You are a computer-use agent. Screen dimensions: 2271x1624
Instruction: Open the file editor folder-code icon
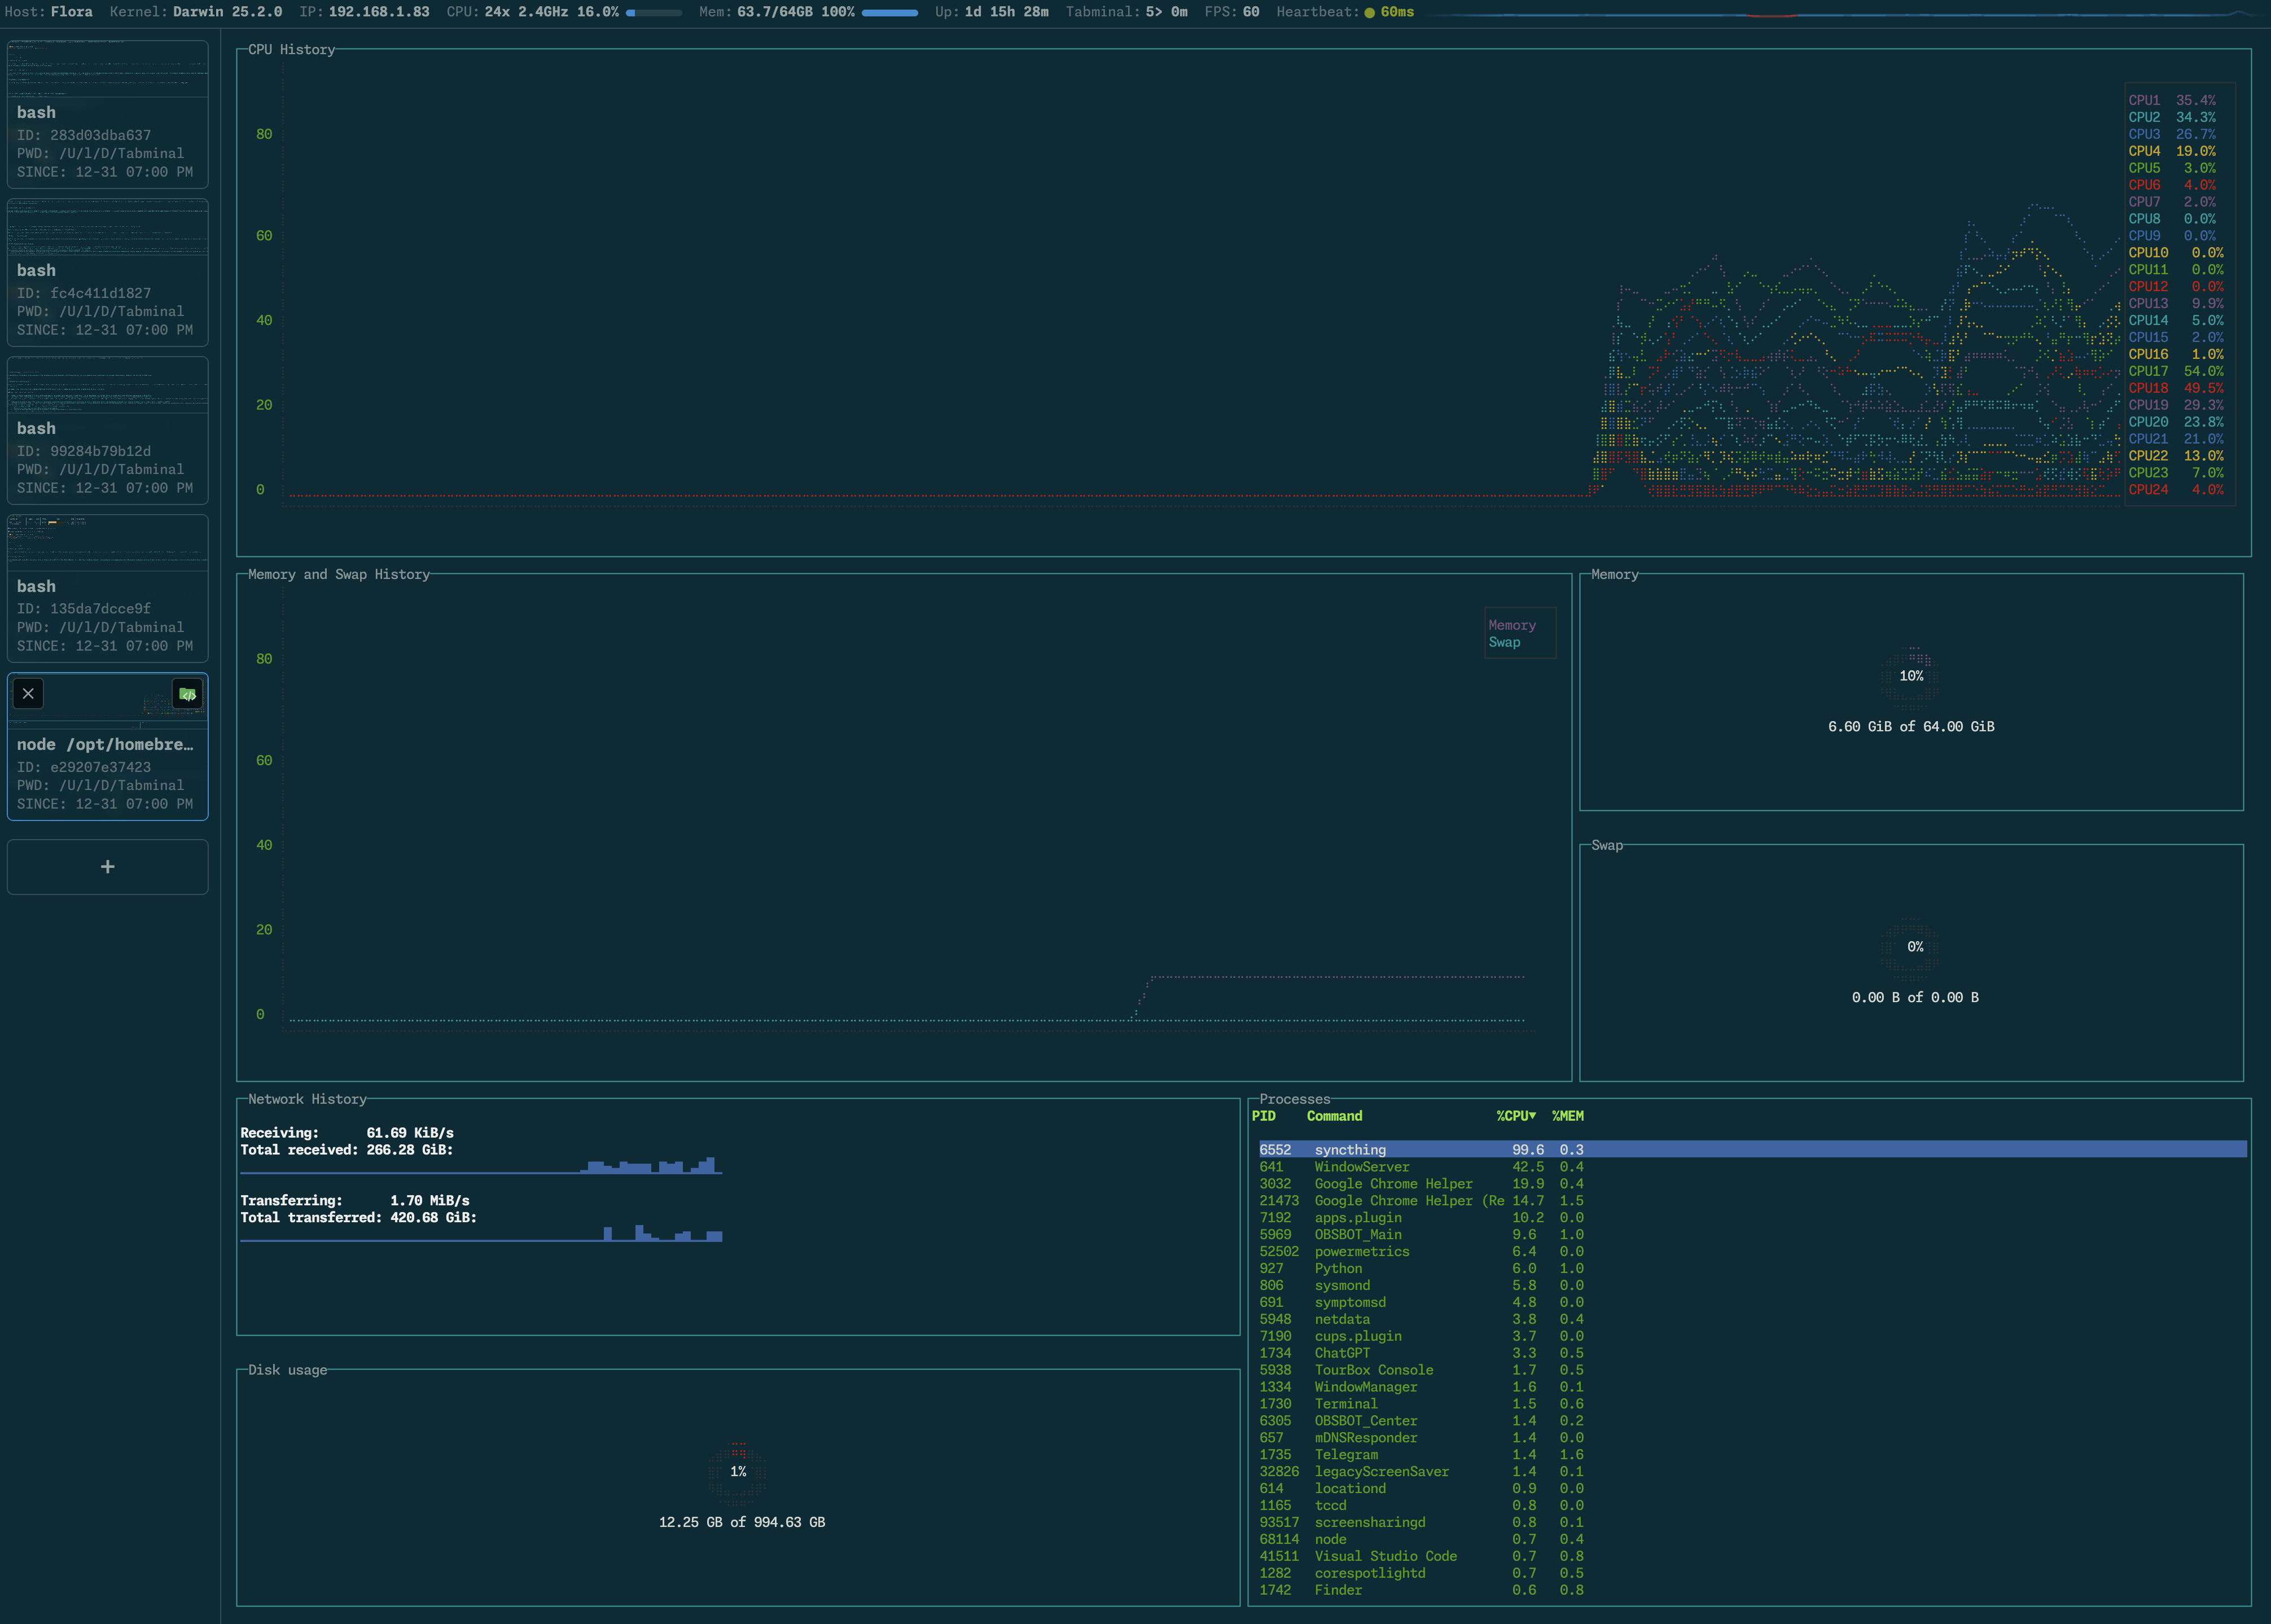[x=187, y=694]
